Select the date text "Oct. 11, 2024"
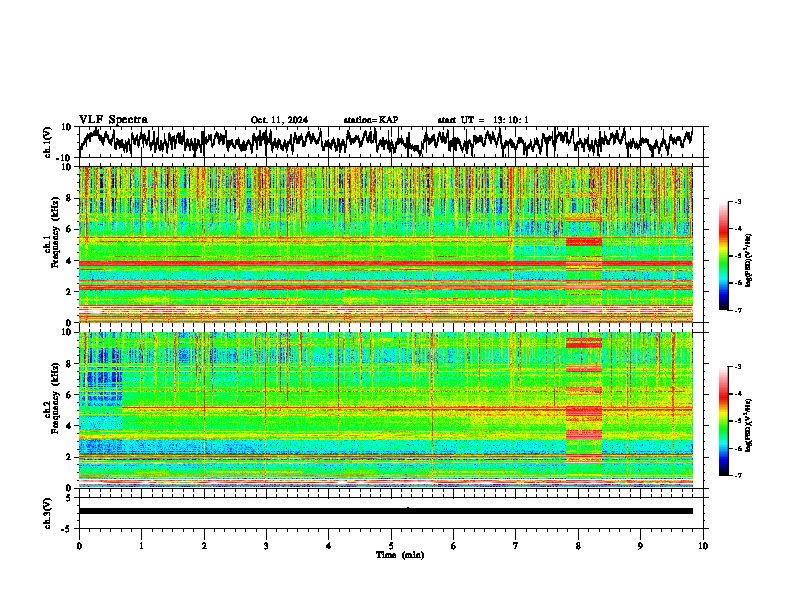 coord(279,120)
